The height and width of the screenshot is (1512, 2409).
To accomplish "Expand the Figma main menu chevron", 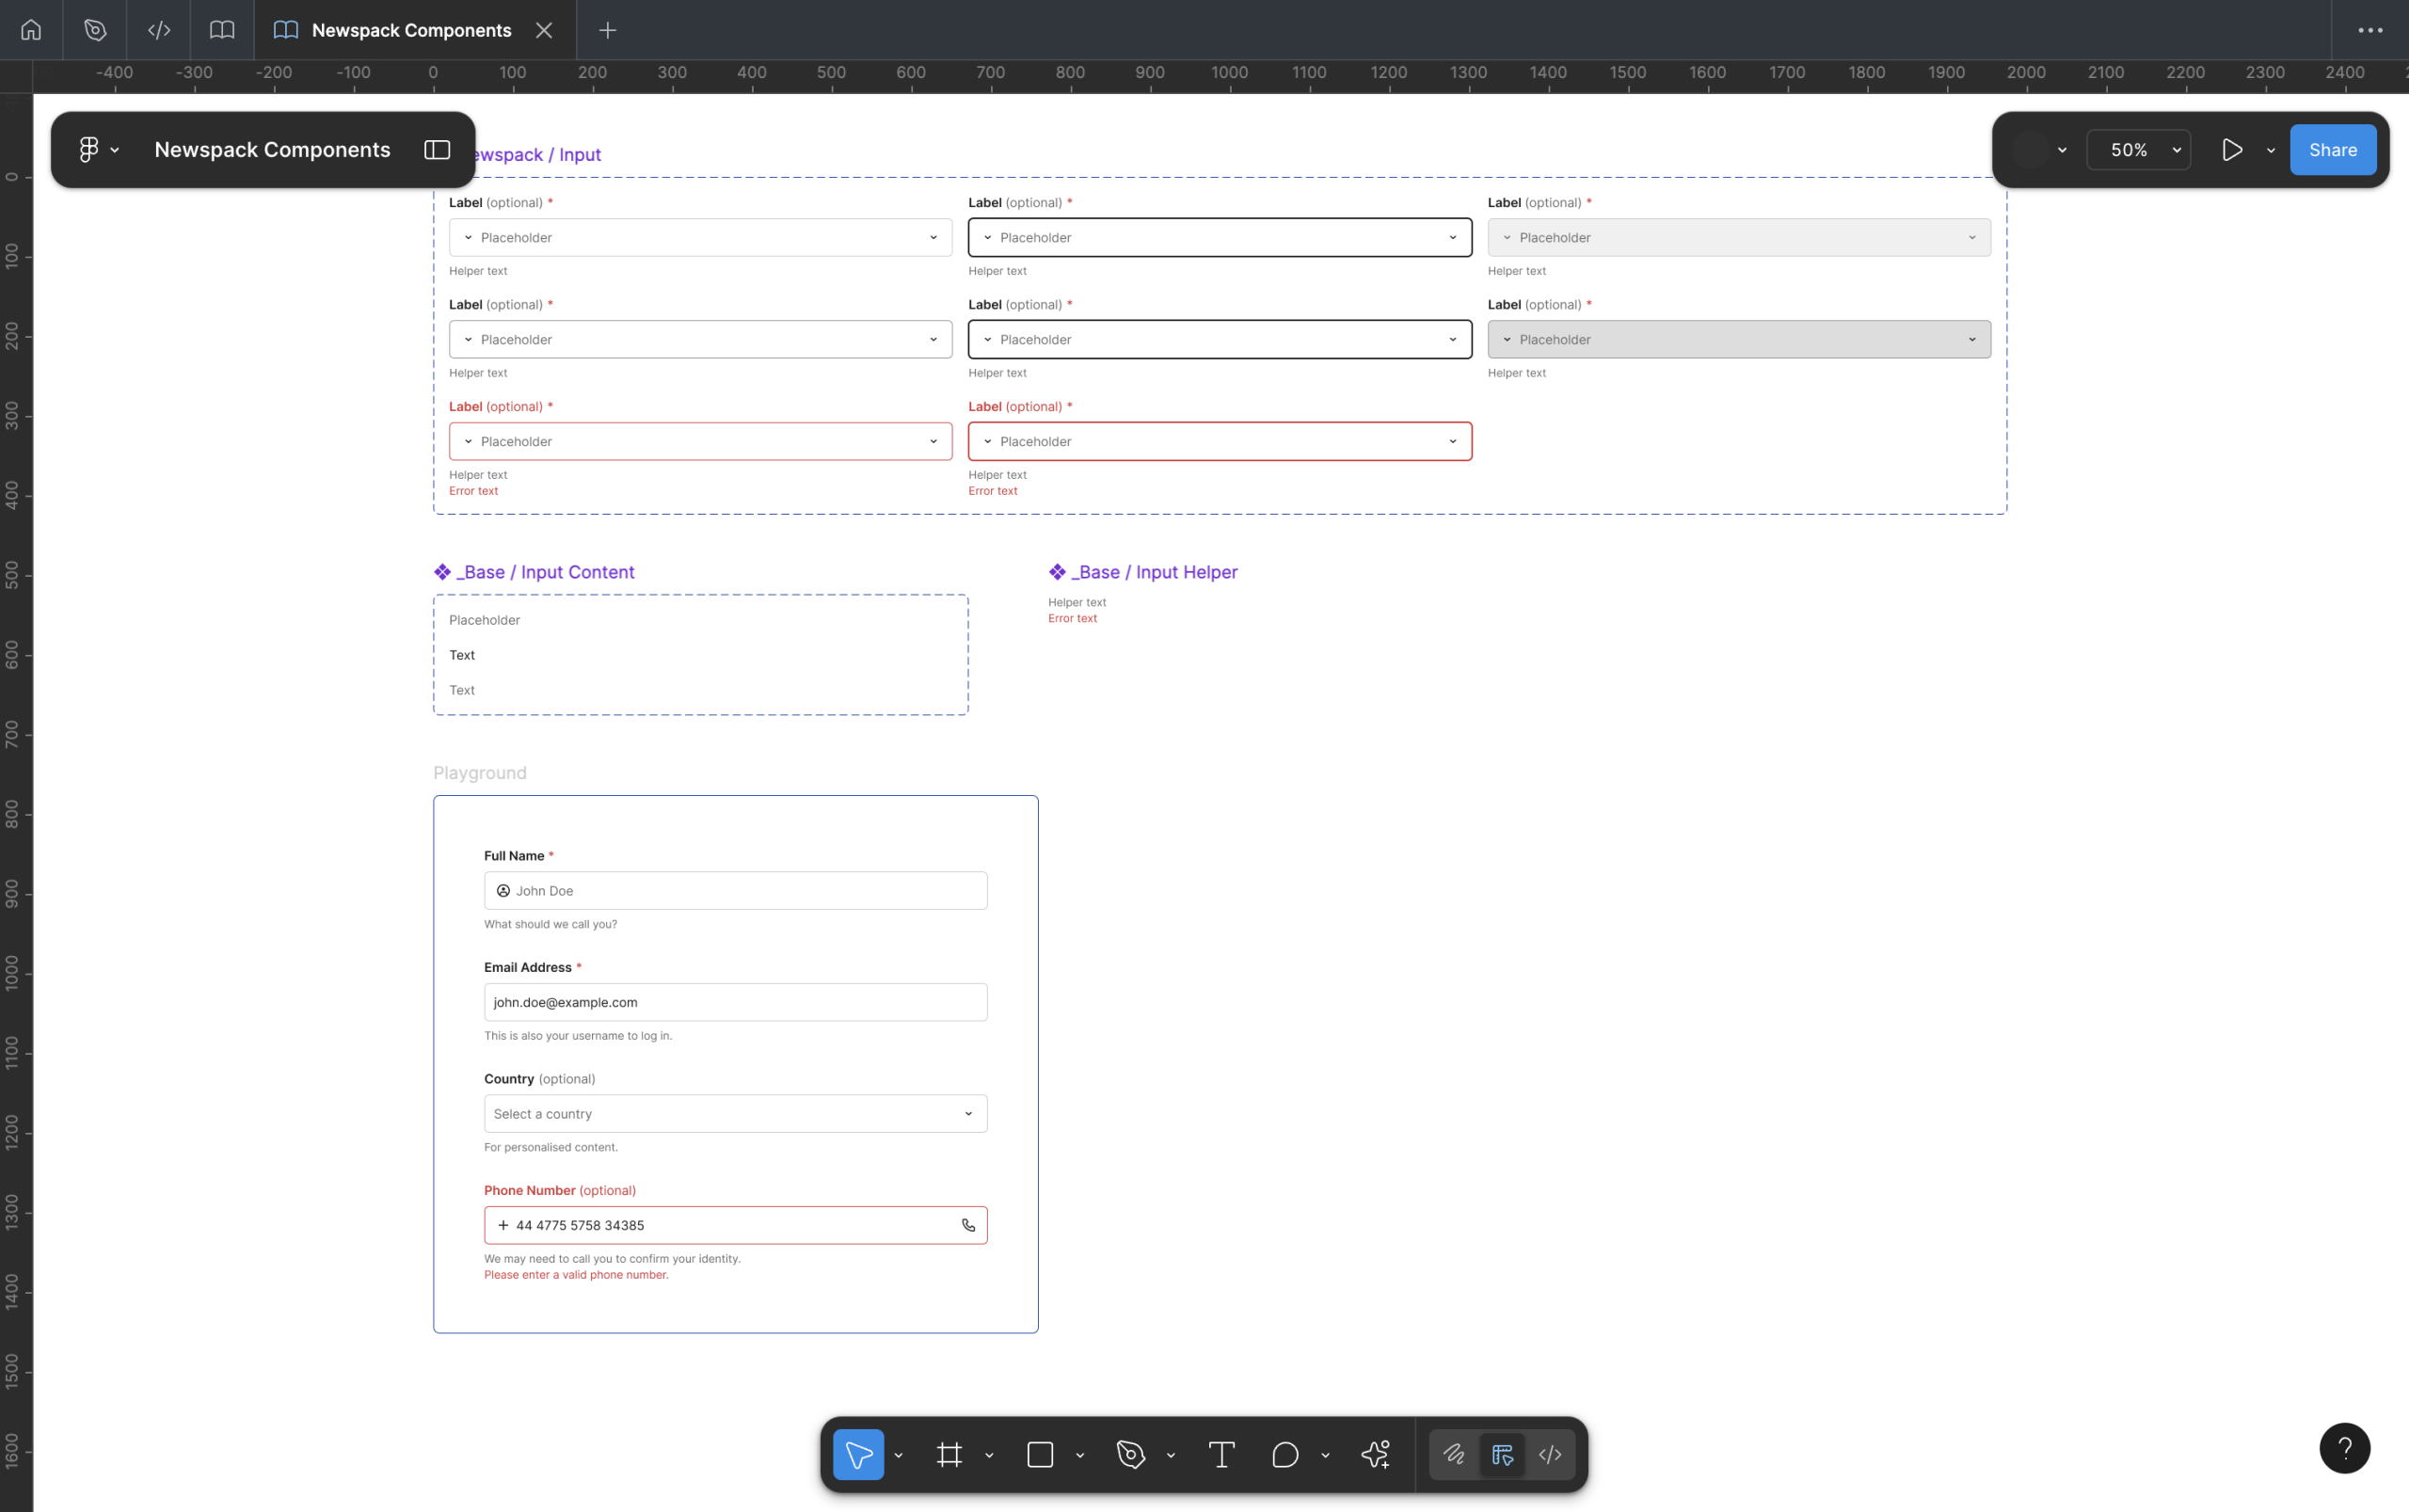I will tap(115, 150).
